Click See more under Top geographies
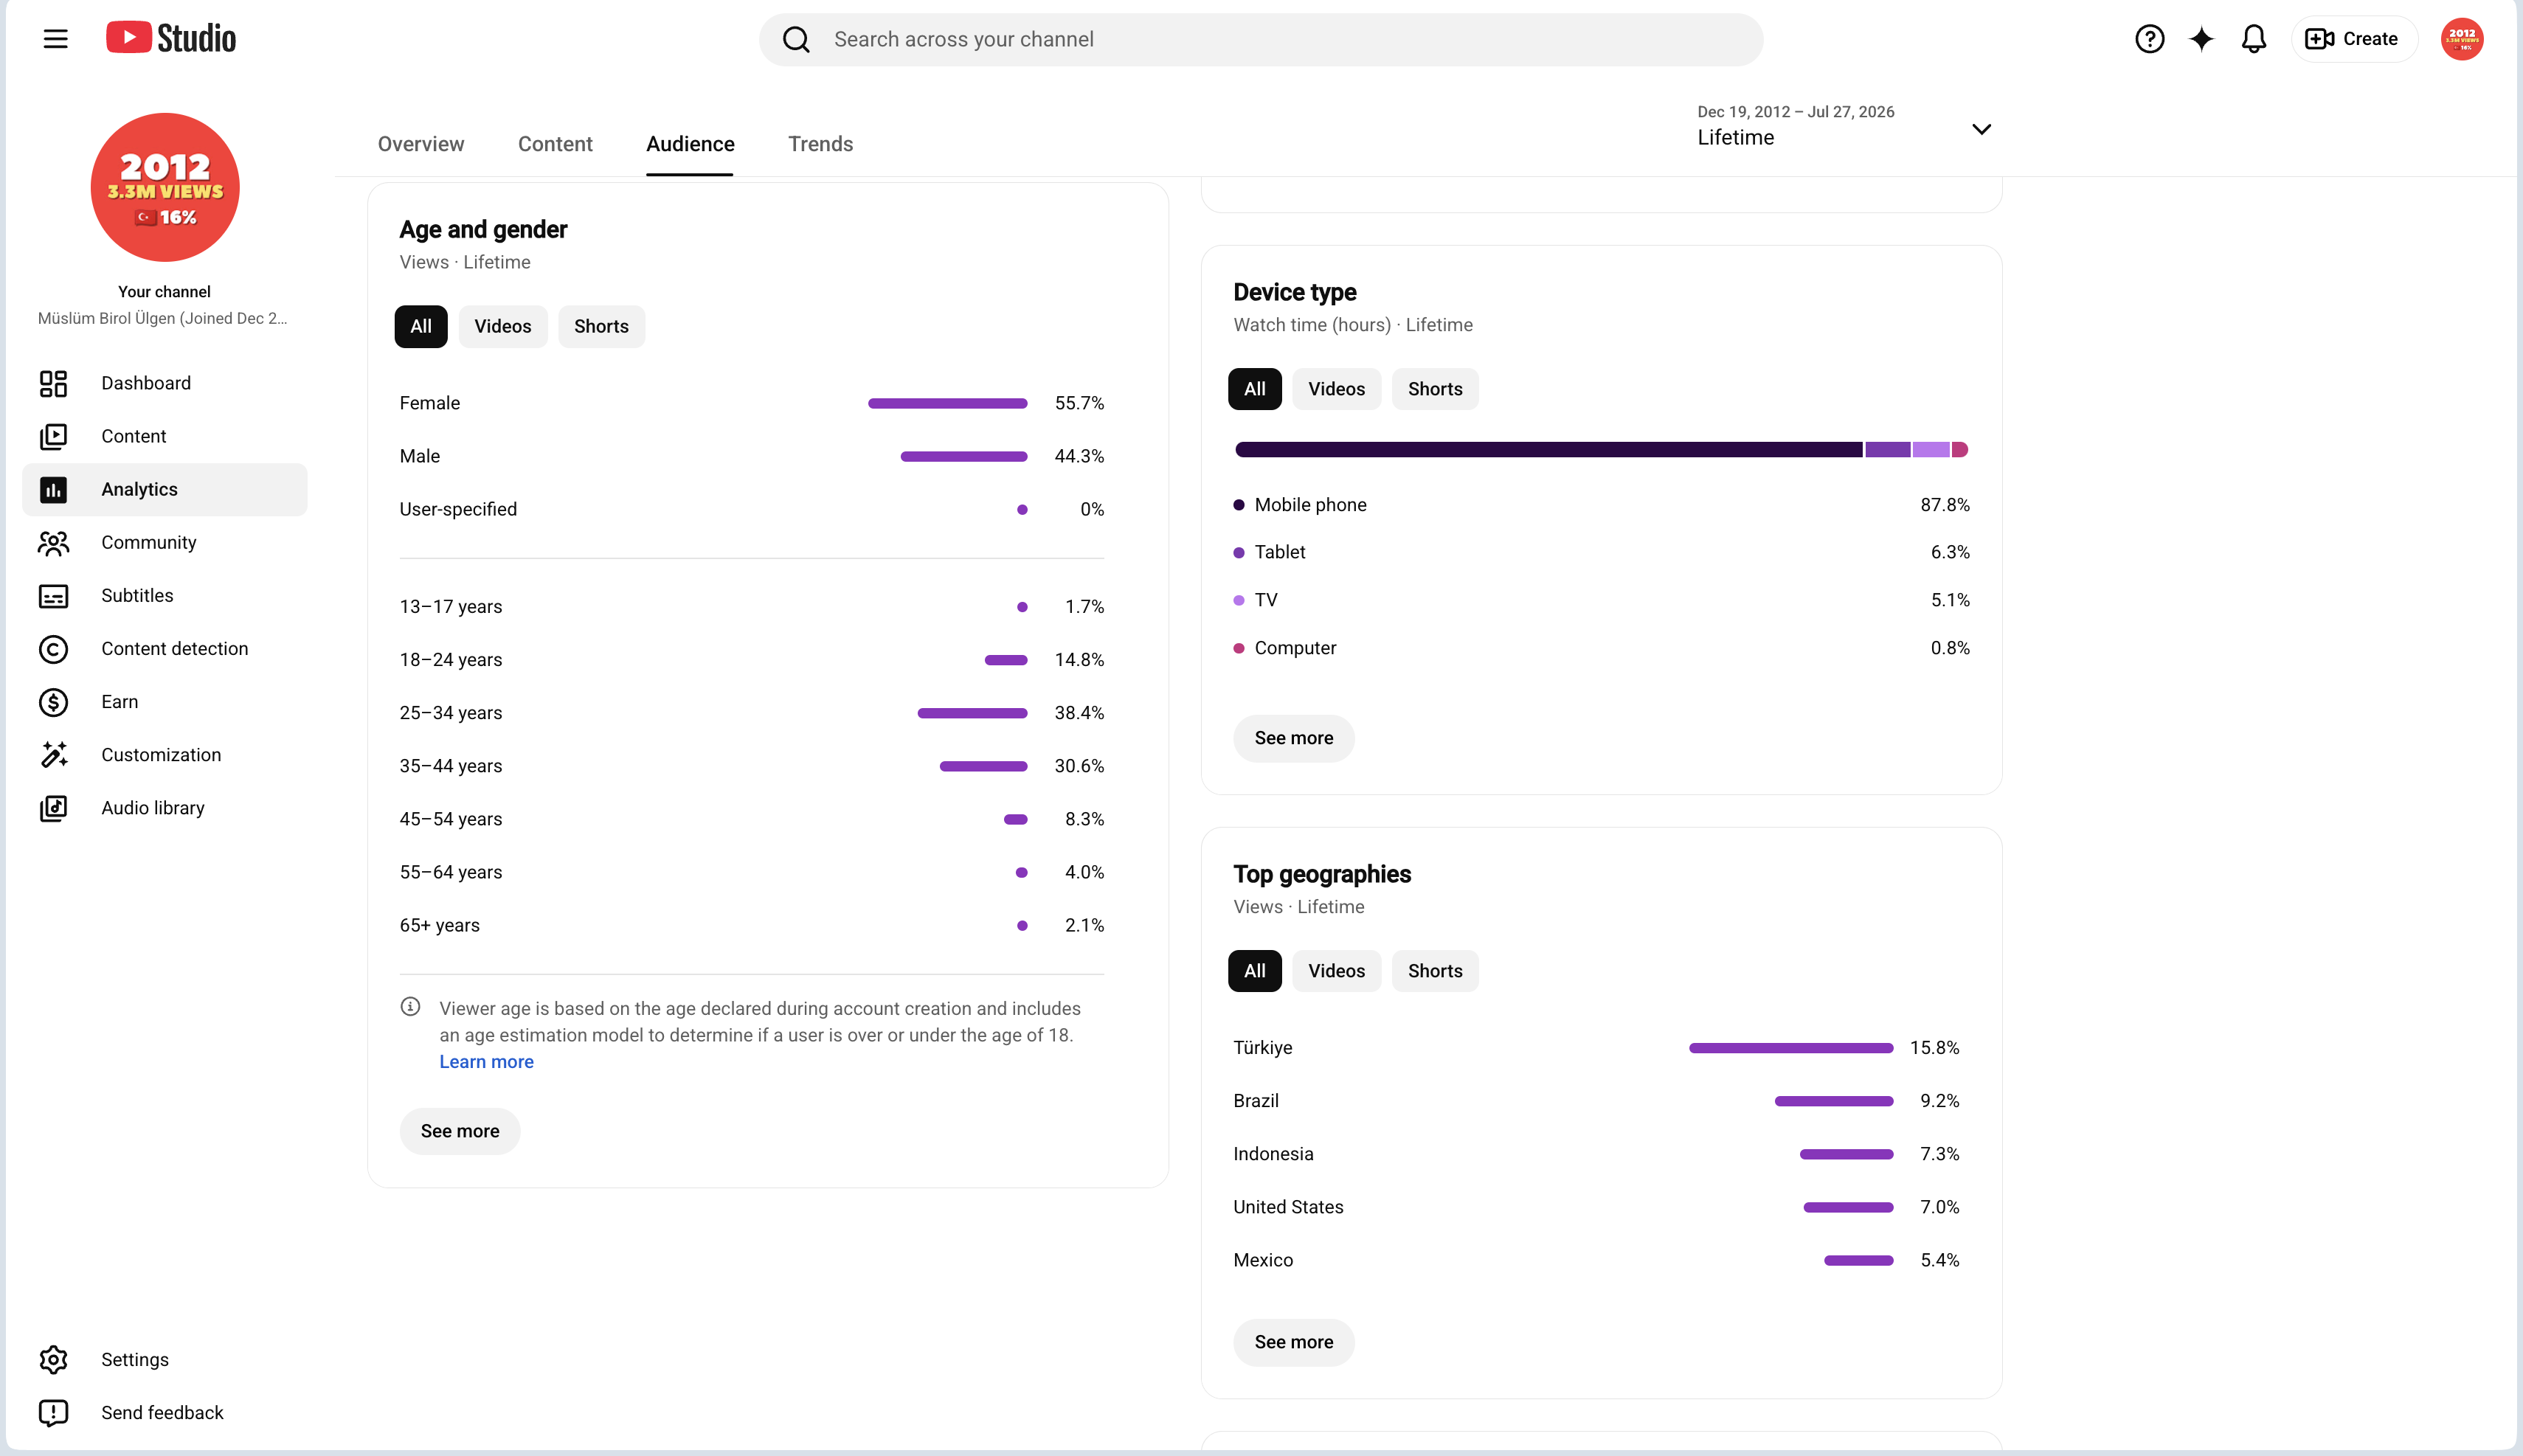The image size is (2523, 1456). click(1294, 1342)
